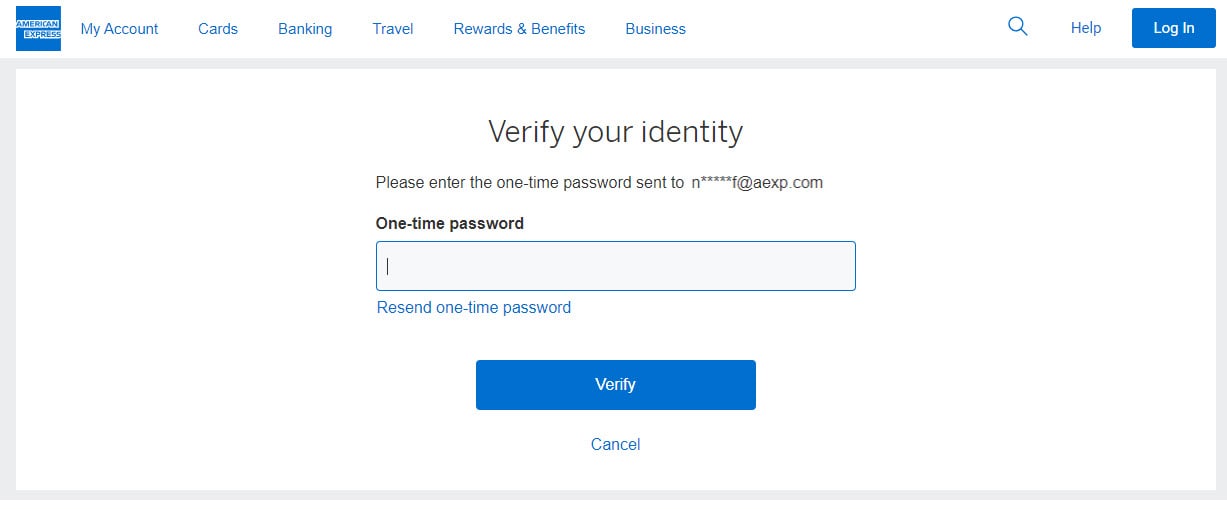Click Resend one-time password link
The height and width of the screenshot is (509, 1227).
click(474, 308)
